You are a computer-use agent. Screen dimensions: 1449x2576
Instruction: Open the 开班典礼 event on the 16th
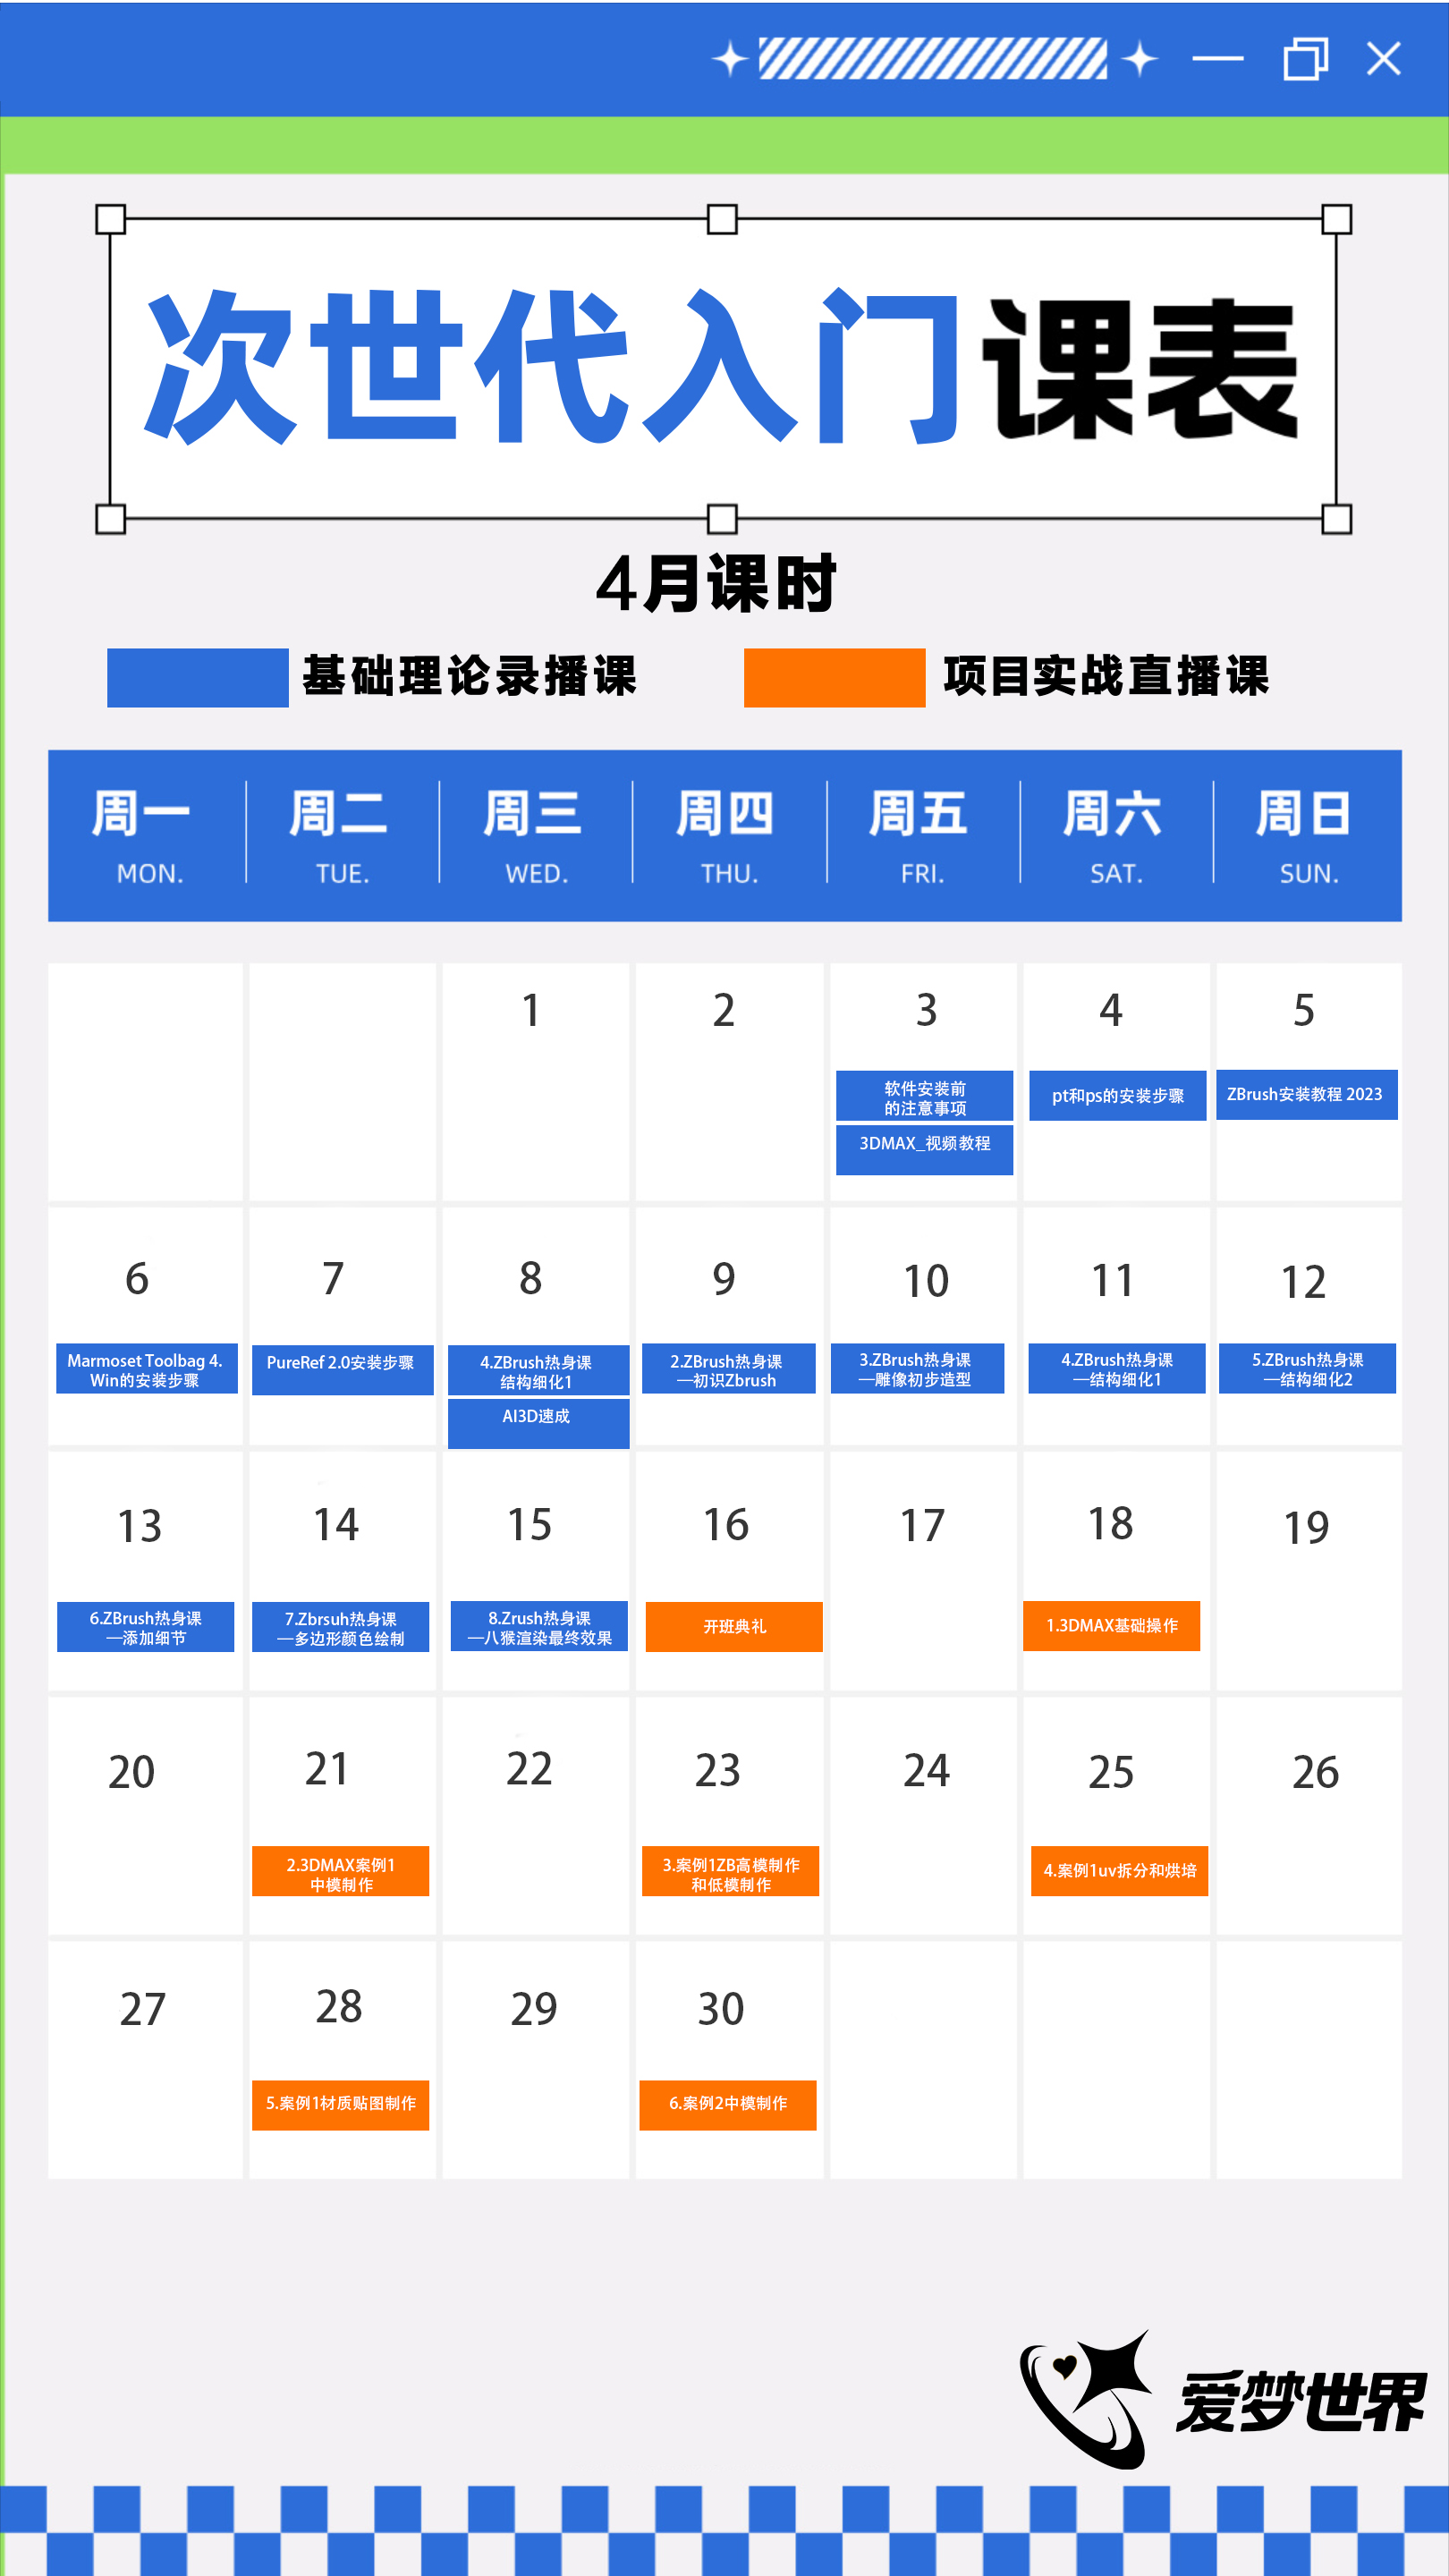pos(734,1626)
